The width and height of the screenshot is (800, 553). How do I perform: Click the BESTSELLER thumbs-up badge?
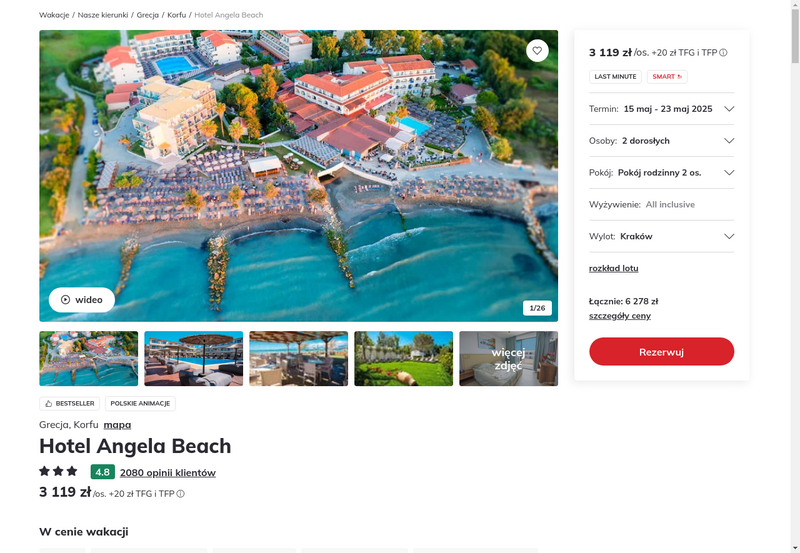pos(69,404)
